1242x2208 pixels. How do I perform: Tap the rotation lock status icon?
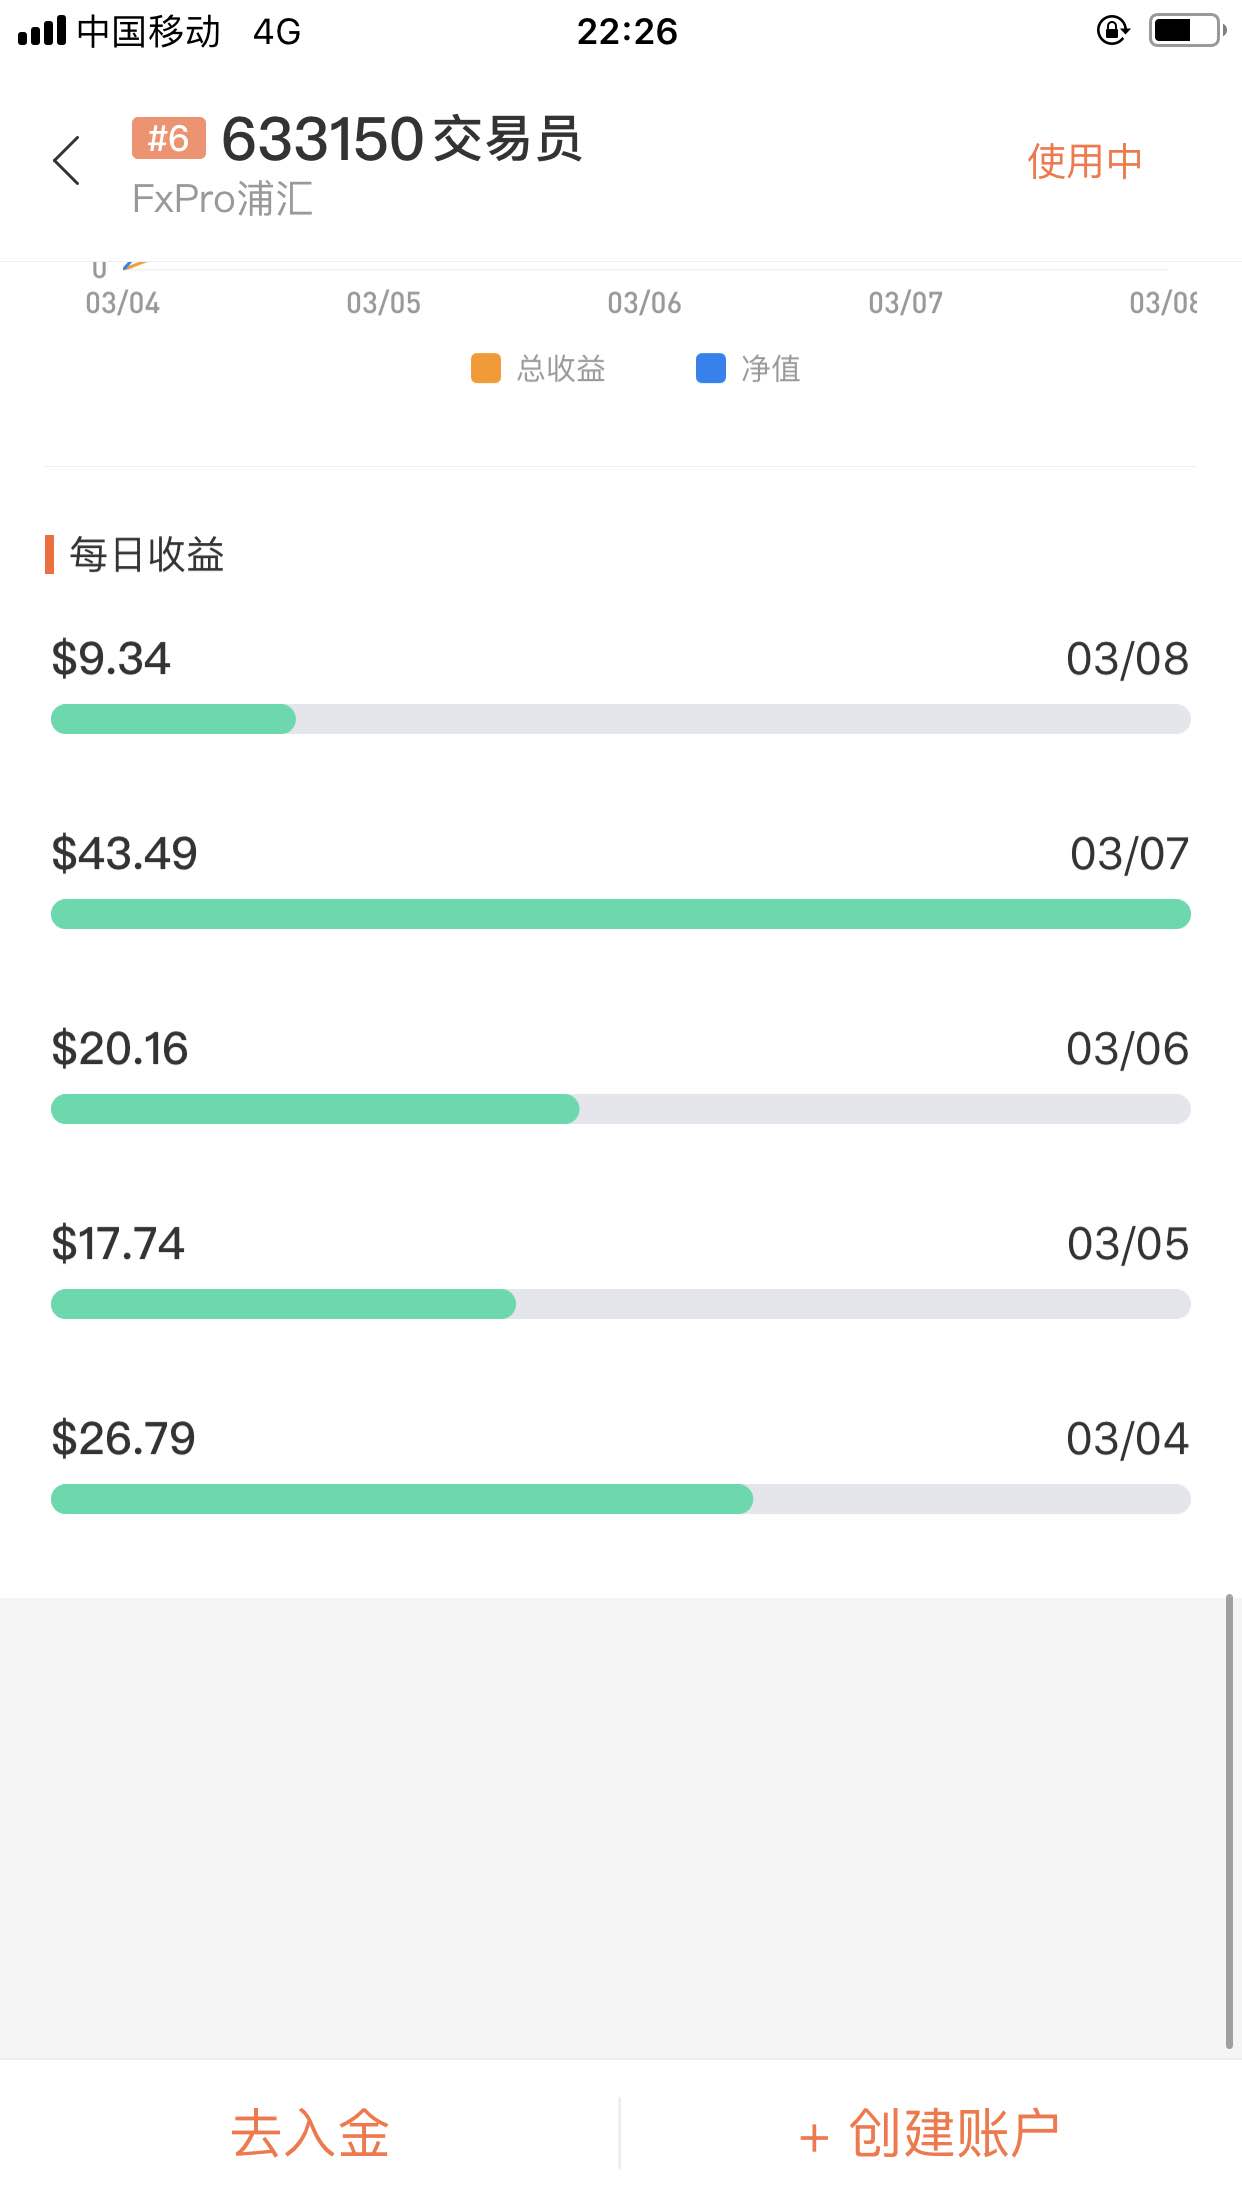click(1113, 31)
